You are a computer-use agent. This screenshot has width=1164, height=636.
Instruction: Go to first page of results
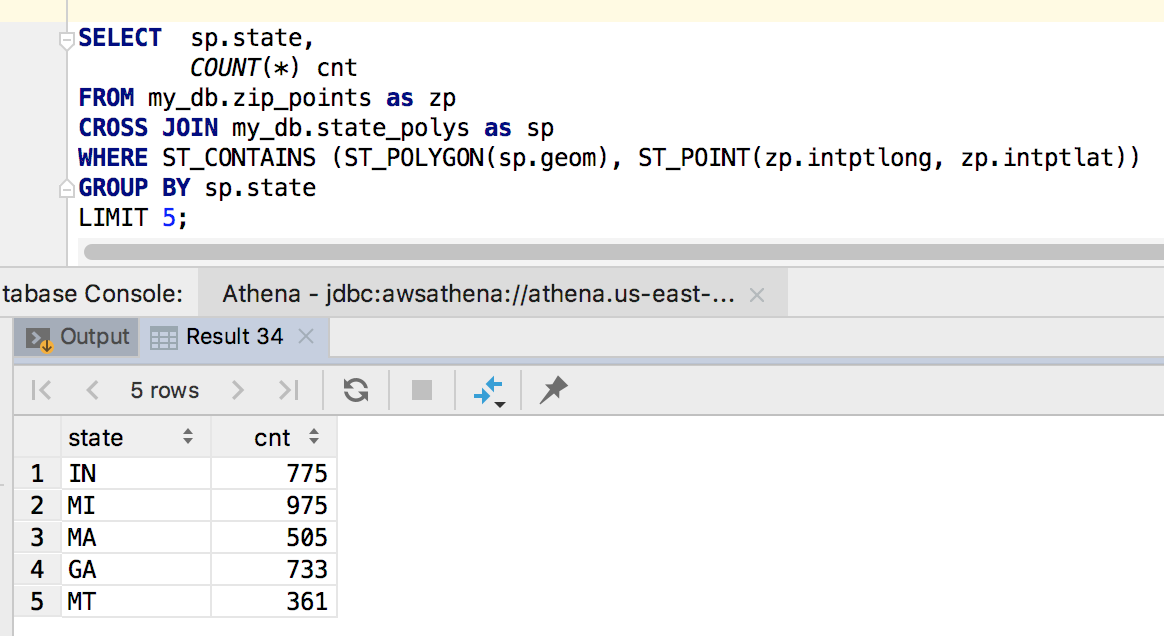coord(42,390)
